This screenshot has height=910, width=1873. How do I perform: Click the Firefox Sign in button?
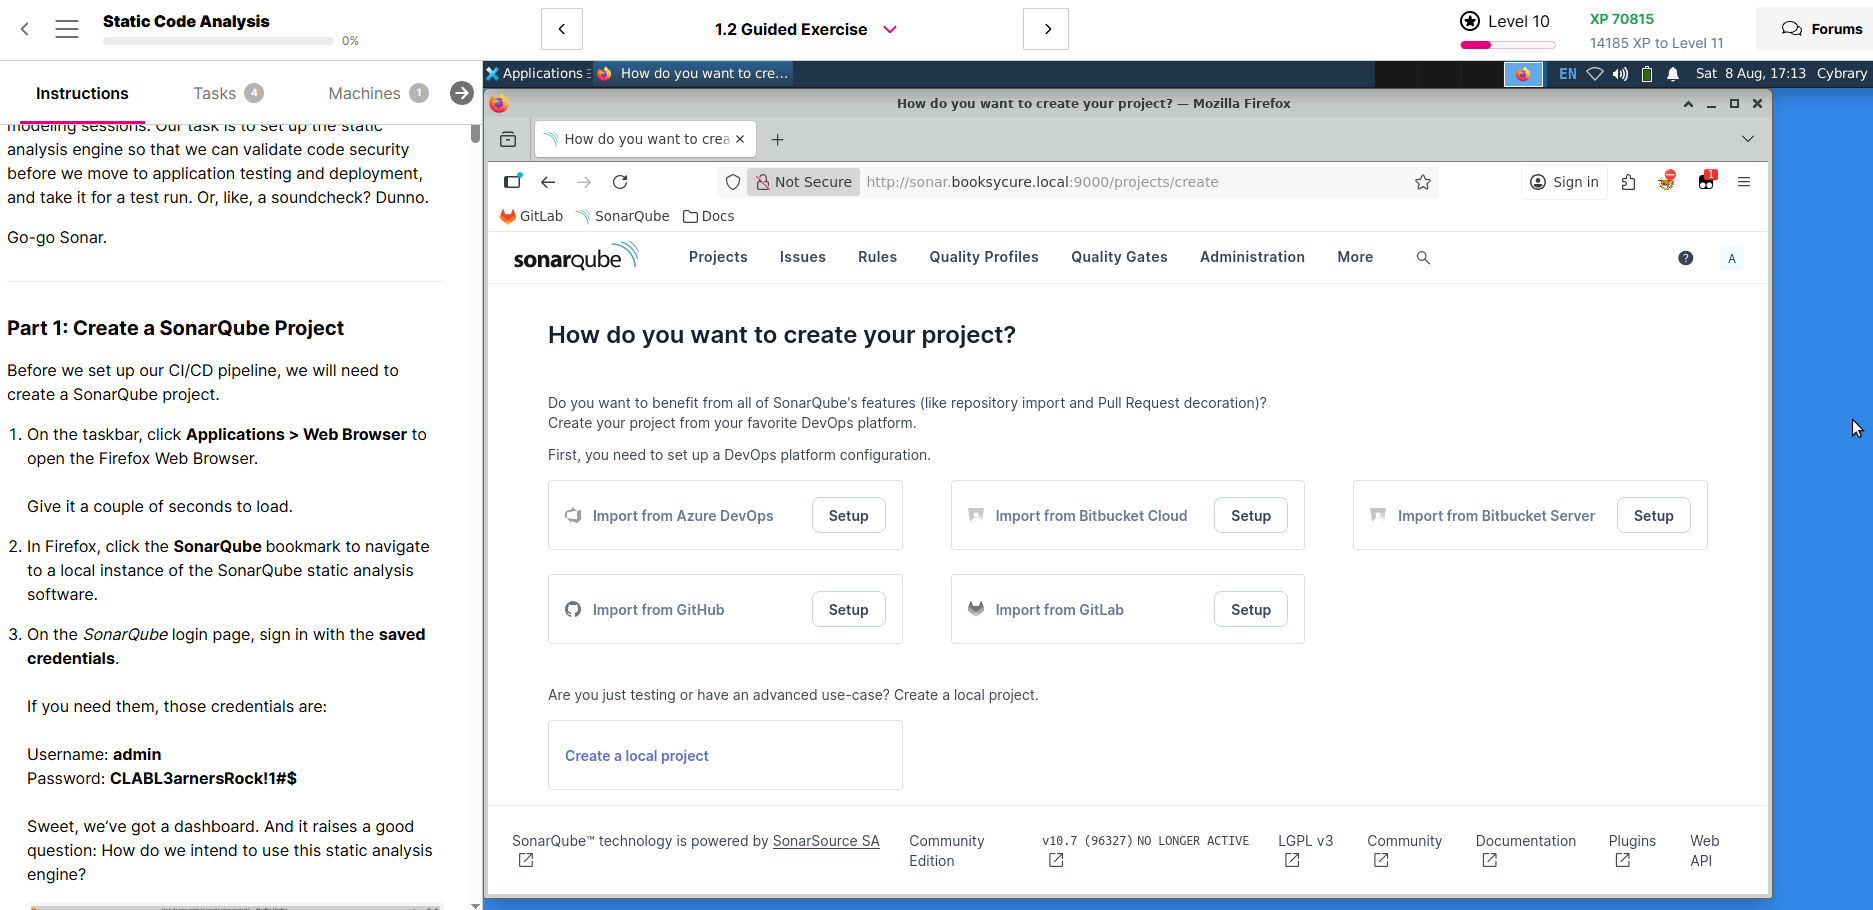(1564, 182)
